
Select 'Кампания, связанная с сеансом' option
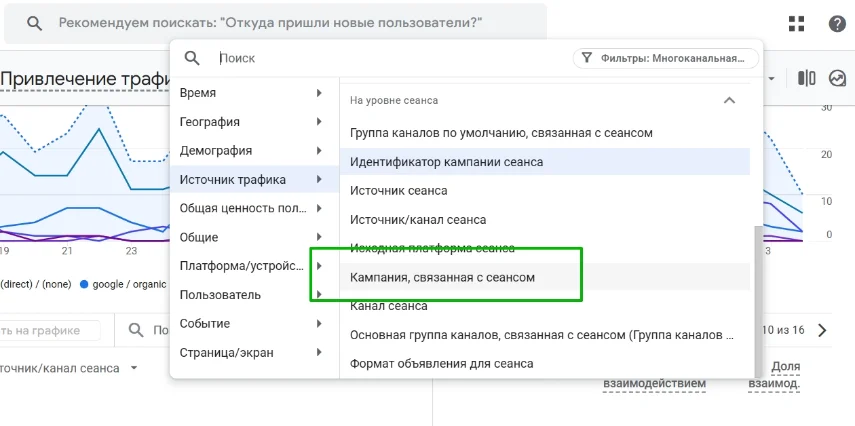coord(442,277)
